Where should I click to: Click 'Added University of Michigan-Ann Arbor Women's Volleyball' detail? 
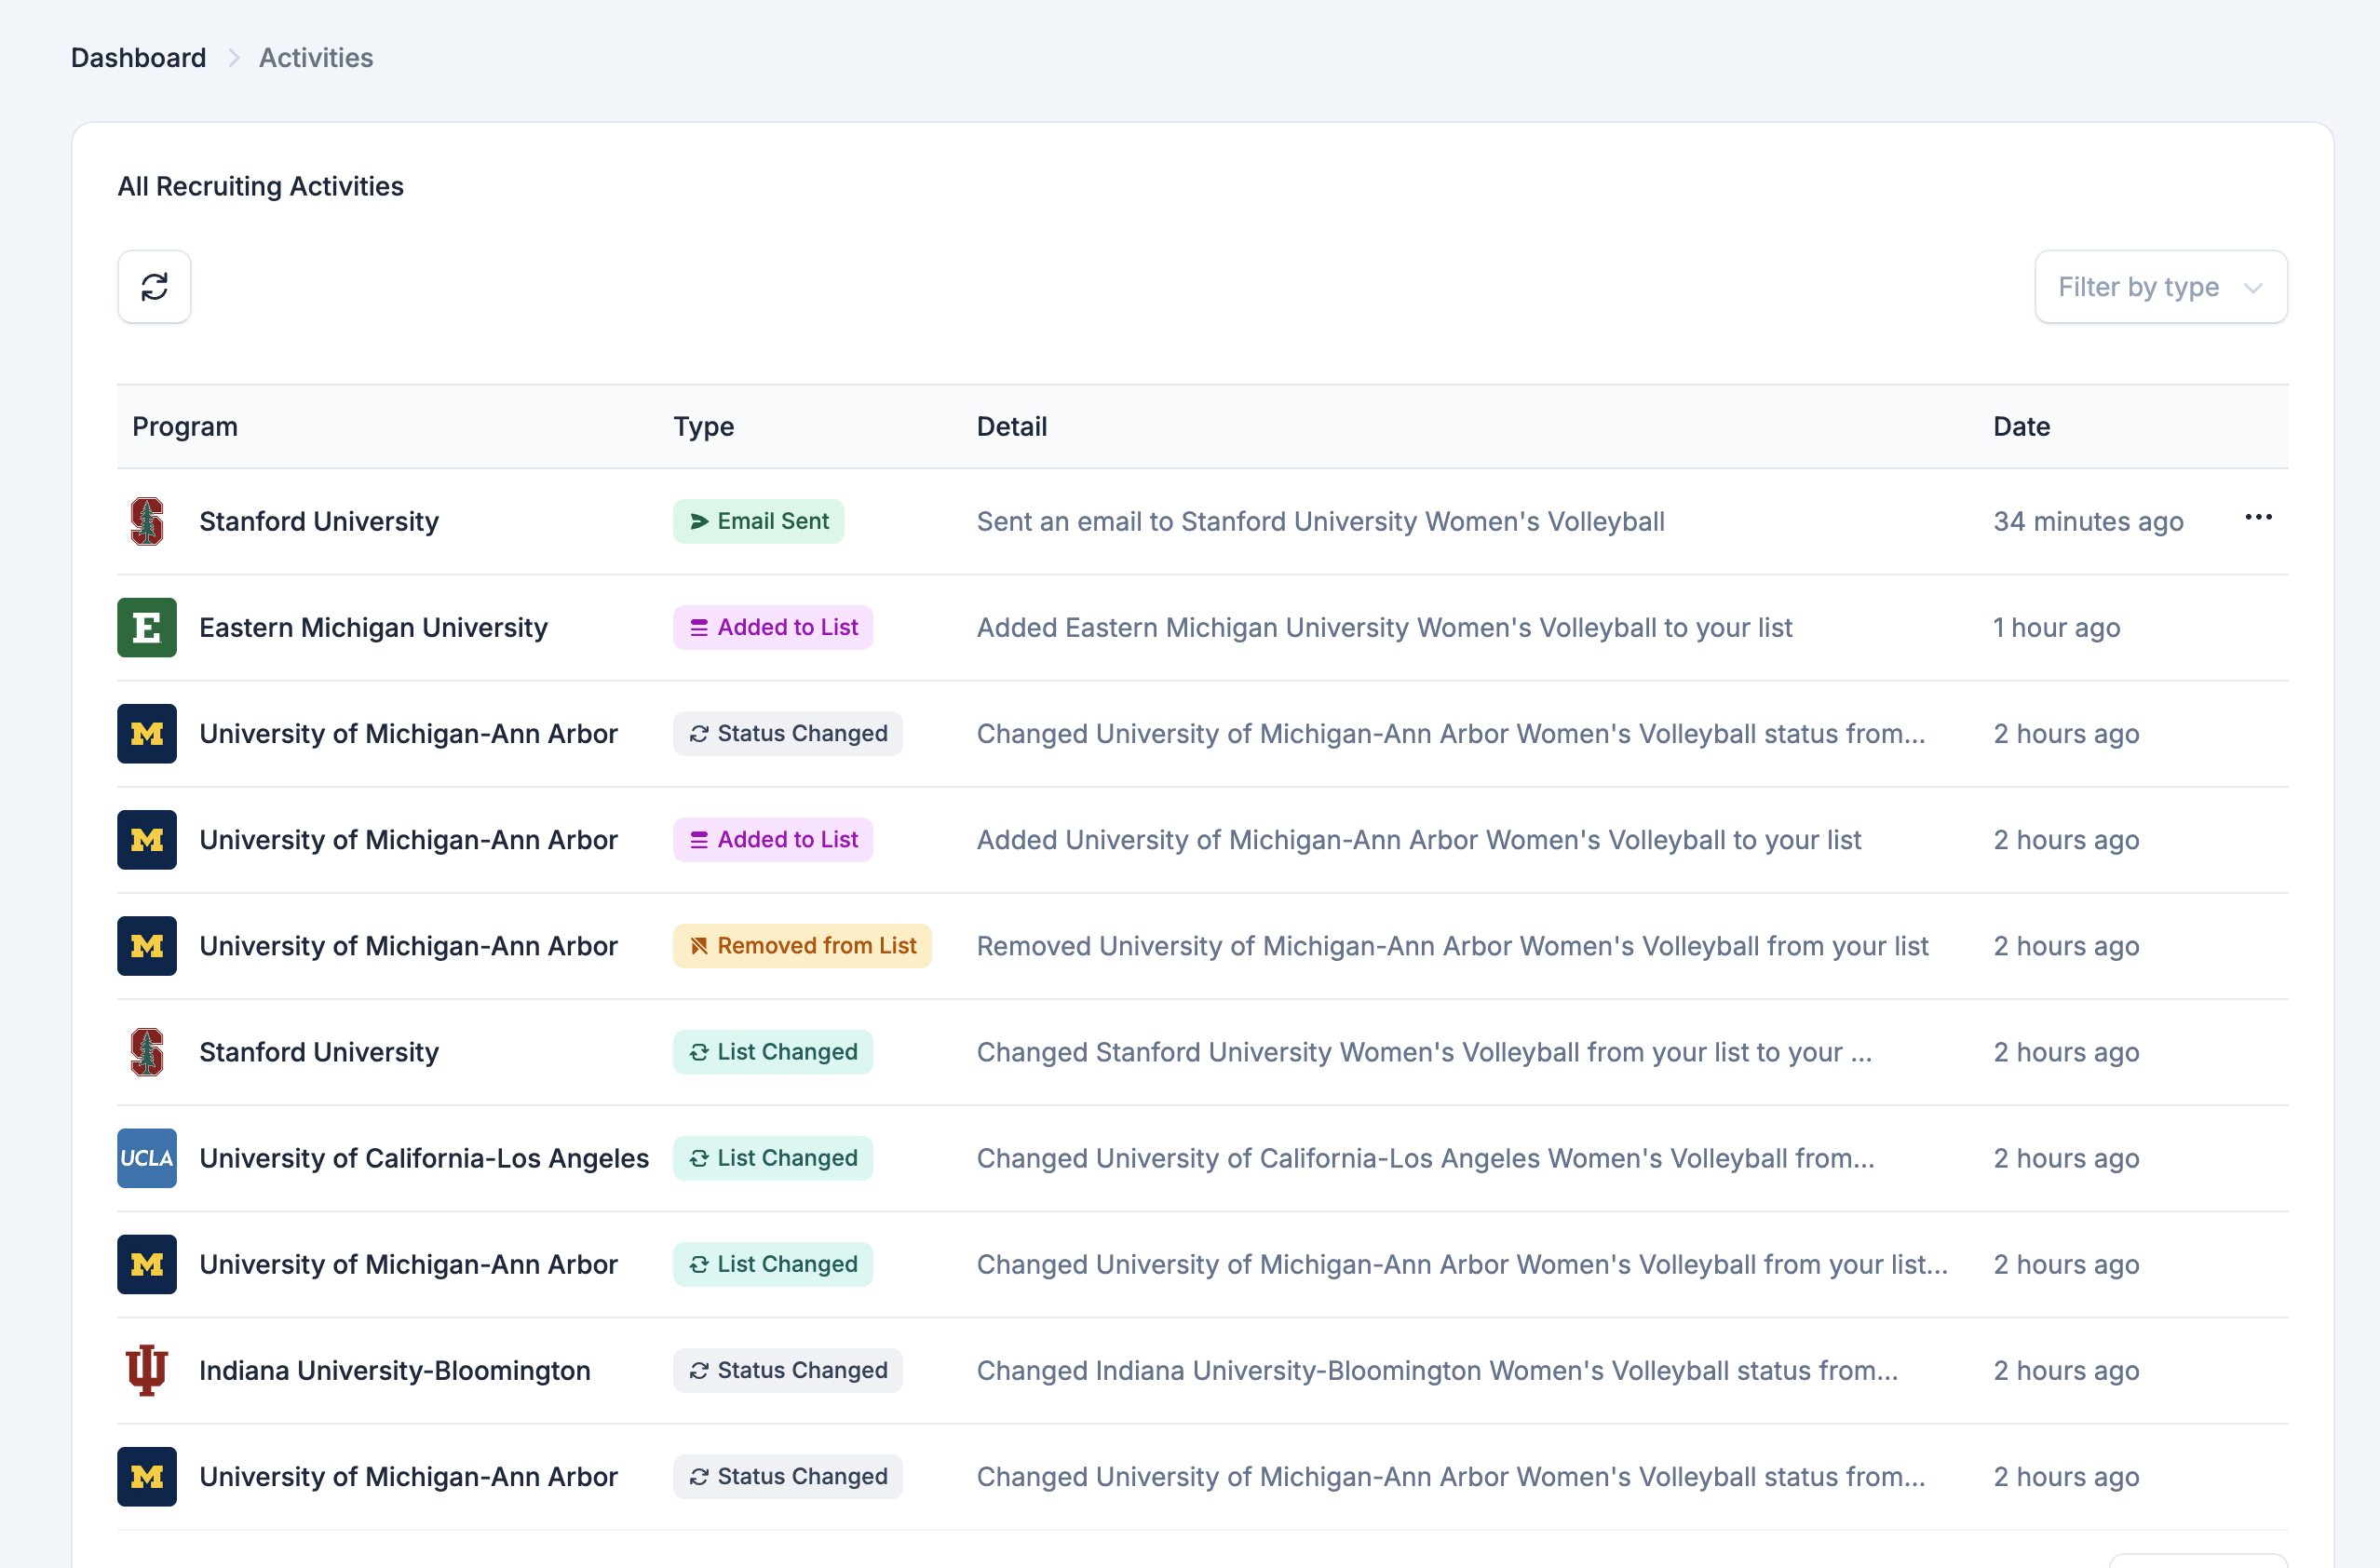(1418, 839)
